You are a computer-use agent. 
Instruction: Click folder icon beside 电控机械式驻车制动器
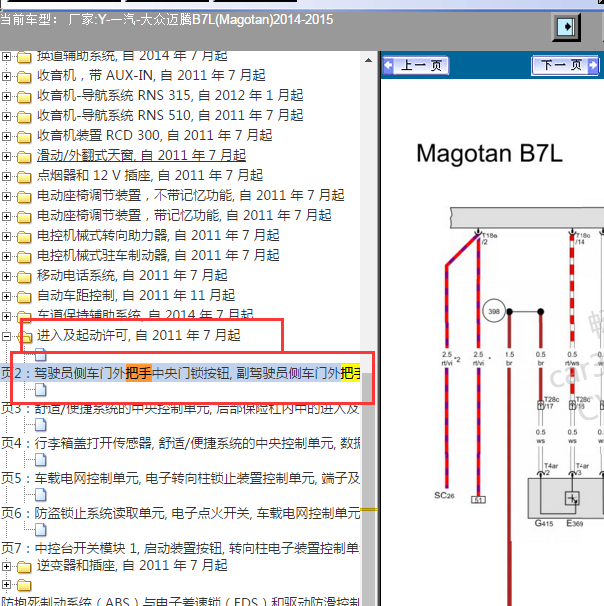pyautogui.click(x=24, y=257)
